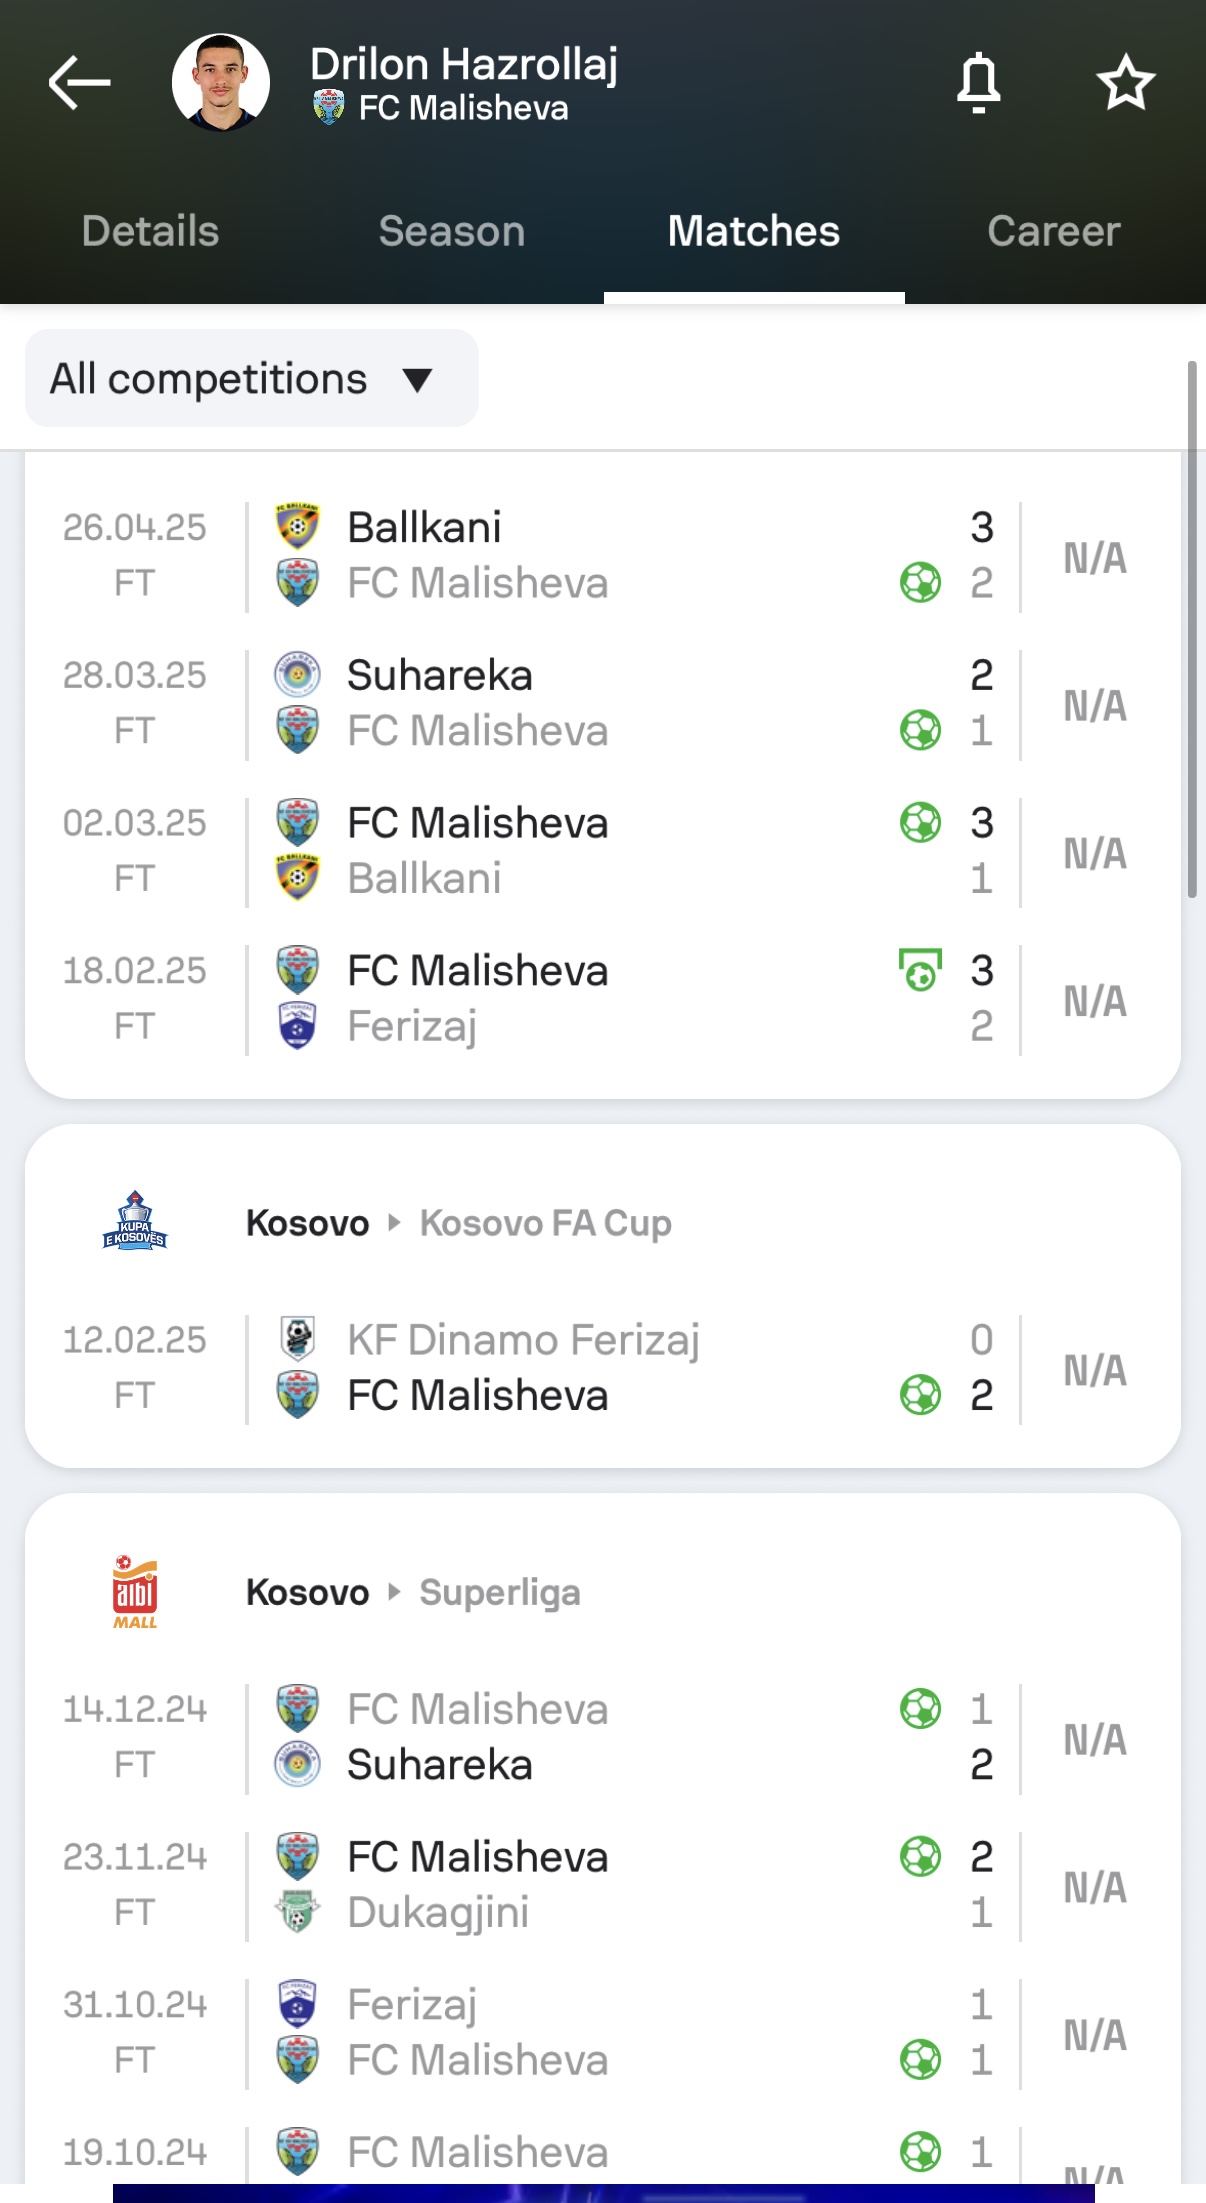
Task: Click the goal icon in 26.04.25 Ballkani match
Action: (920, 583)
